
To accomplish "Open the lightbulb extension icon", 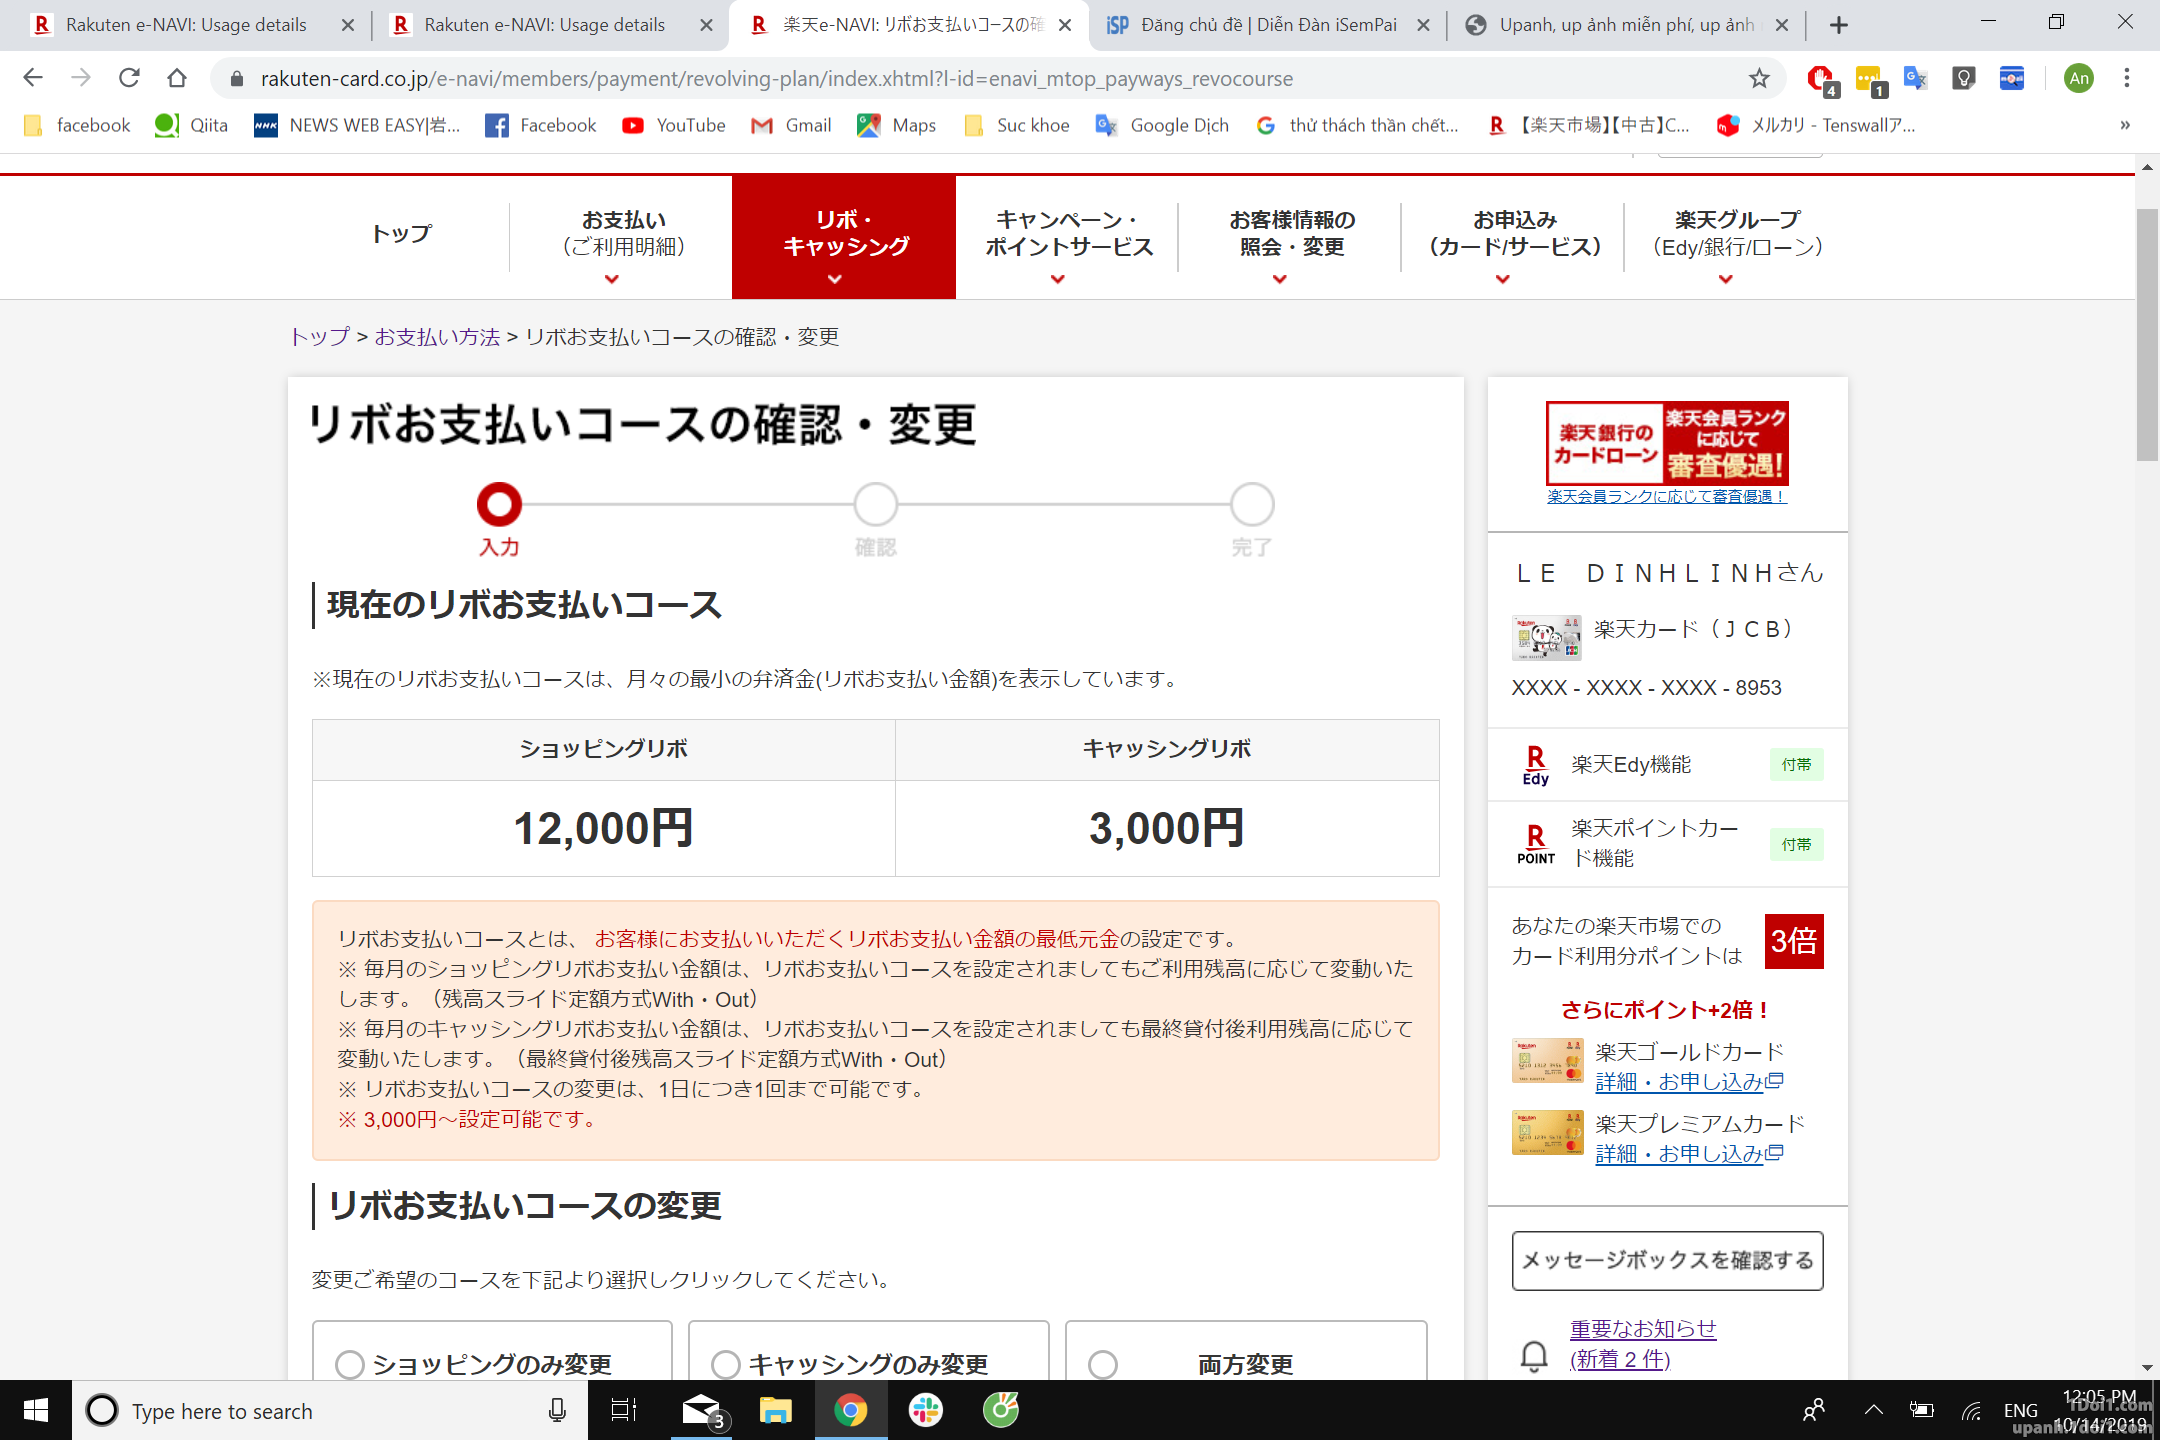I will [x=1963, y=78].
